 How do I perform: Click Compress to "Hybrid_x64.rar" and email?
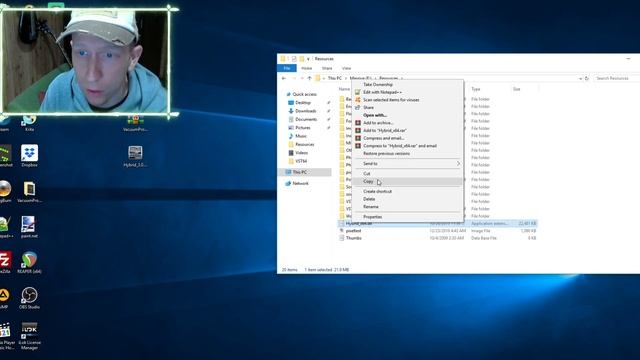408,146
